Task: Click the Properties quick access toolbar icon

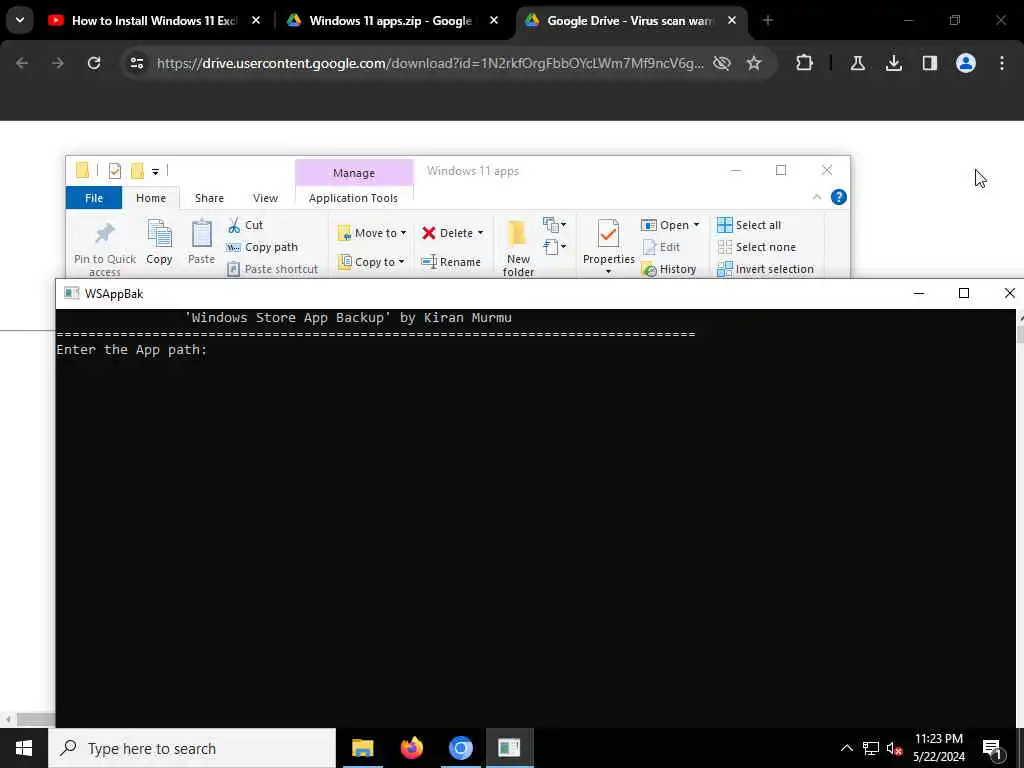Action: click(115, 171)
